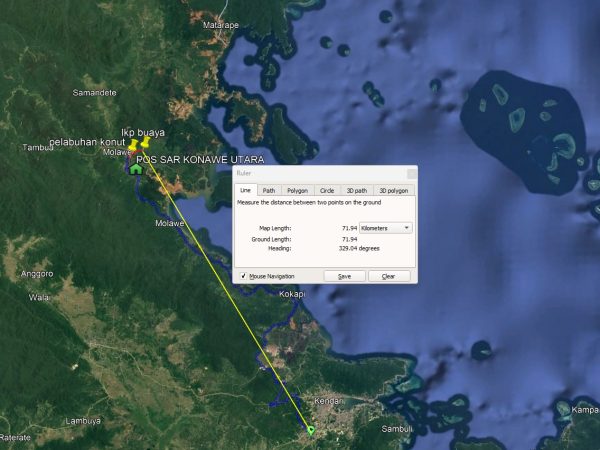Click the POS SAR KONAWE UTARA label
The width and height of the screenshot is (600, 450).
[x=200, y=159]
